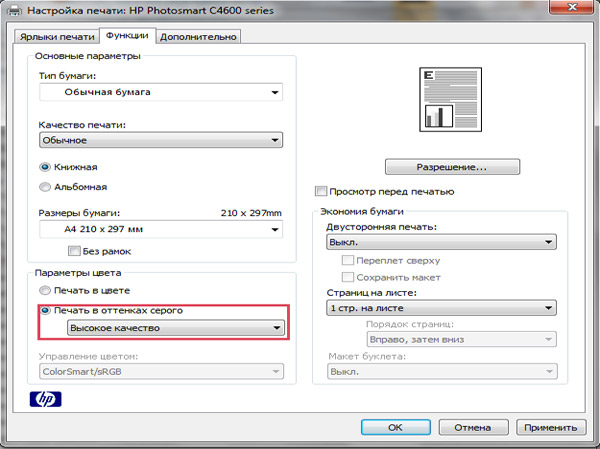This screenshot has height=449, width=600.
Task: Open the Макет буклета dropdown
Action: (442, 371)
